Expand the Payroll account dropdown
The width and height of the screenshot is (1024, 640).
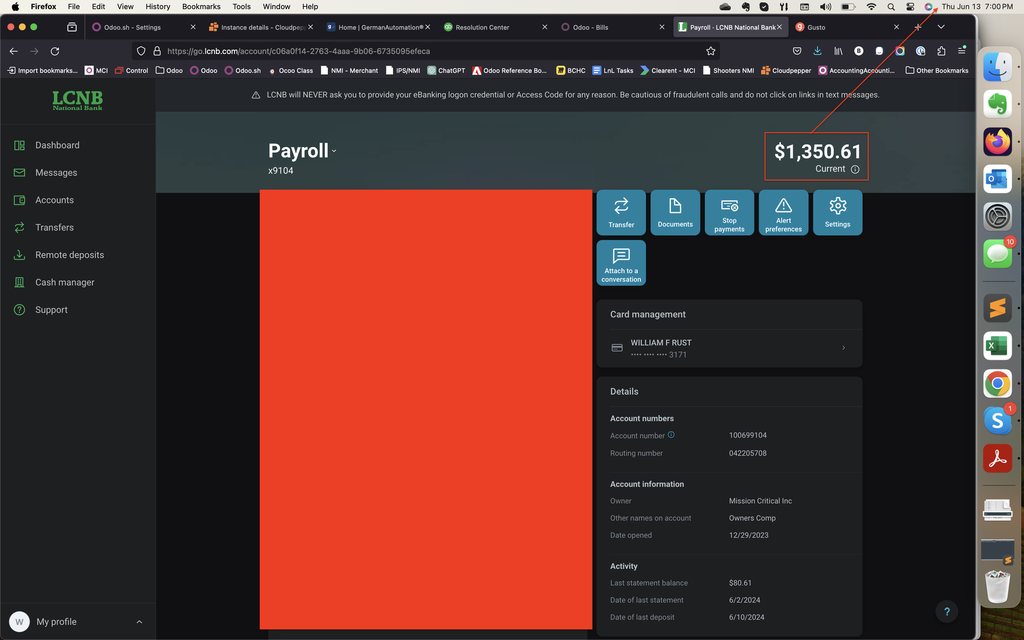tap(334, 152)
